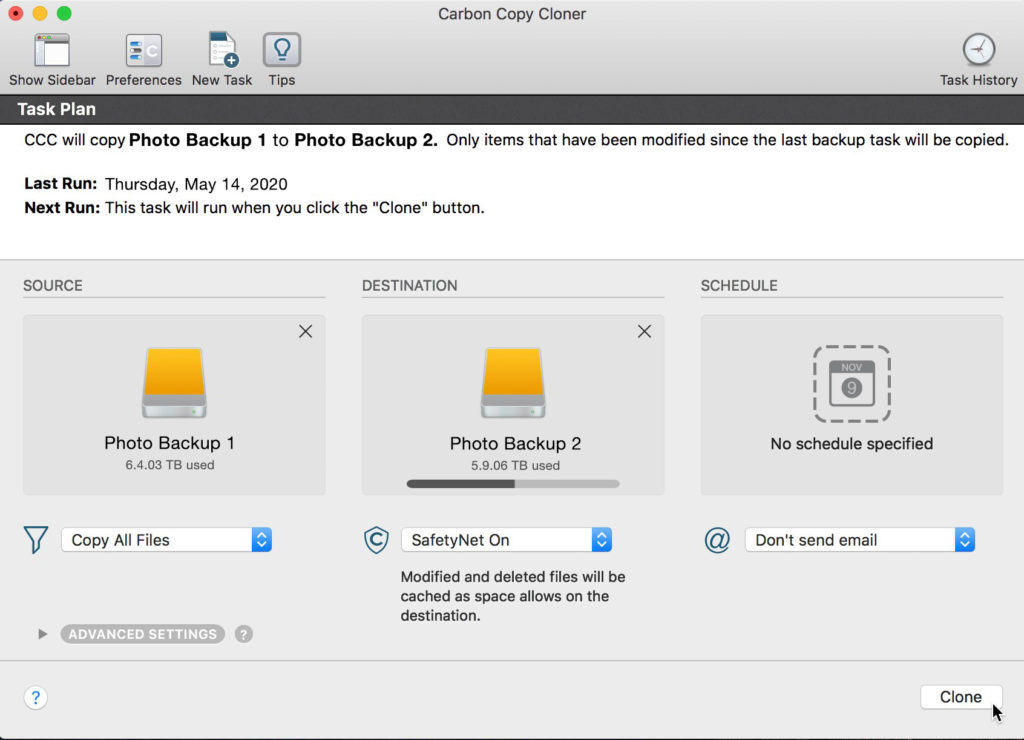Click the email @ icon
The width and height of the screenshot is (1024, 740).
(x=717, y=540)
